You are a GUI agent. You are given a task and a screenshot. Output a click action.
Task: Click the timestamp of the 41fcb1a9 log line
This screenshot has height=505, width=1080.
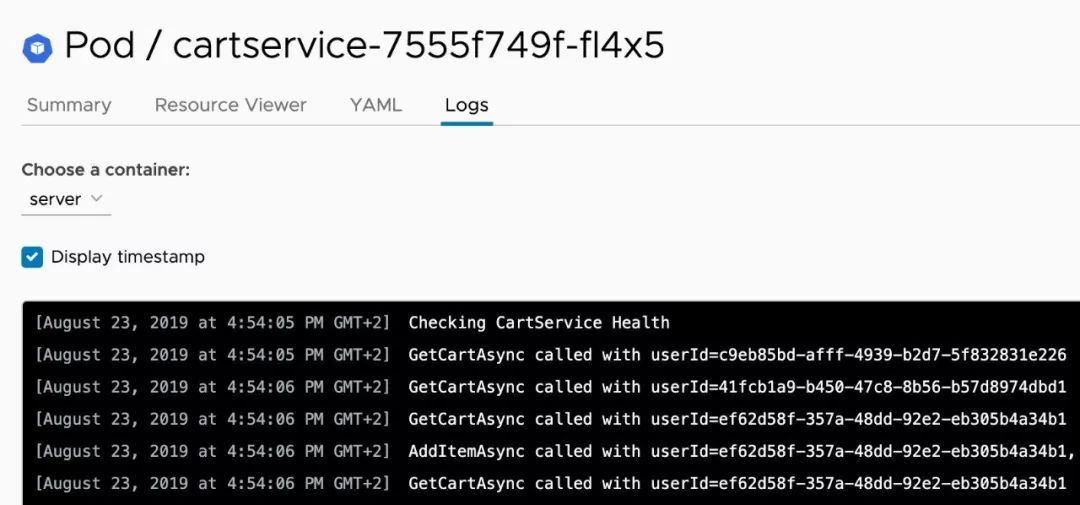coord(213,387)
